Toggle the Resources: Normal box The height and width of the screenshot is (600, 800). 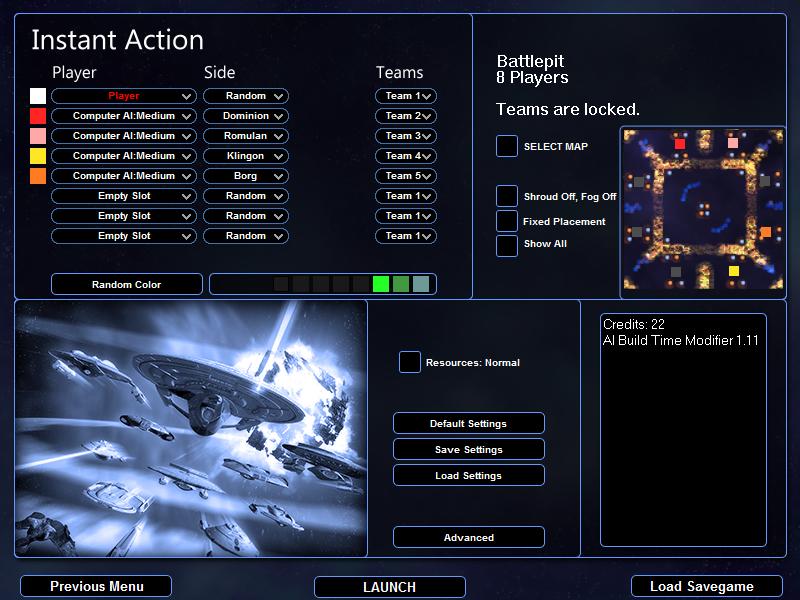410,362
